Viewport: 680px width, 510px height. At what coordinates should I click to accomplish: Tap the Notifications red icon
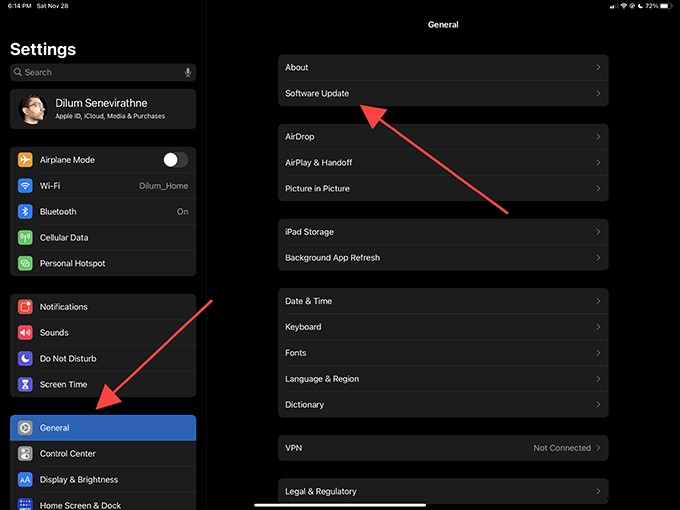coord(25,307)
